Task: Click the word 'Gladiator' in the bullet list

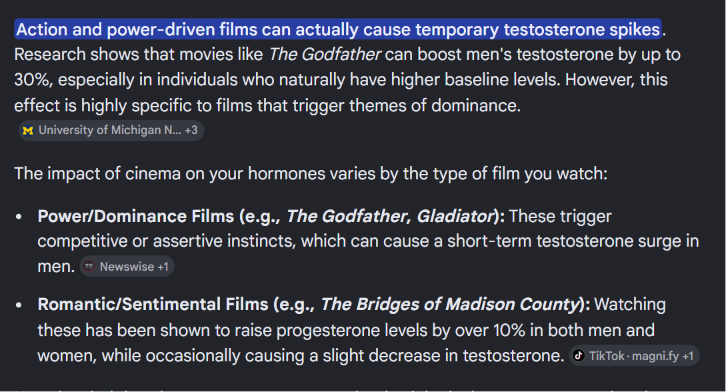Action: pos(454,216)
